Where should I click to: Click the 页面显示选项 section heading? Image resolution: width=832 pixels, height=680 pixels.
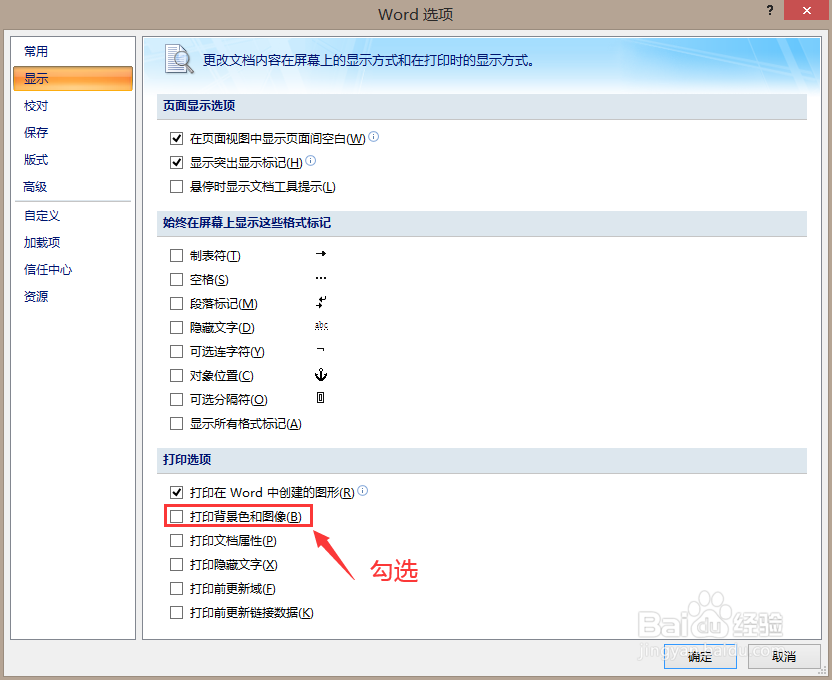point(199,106)
